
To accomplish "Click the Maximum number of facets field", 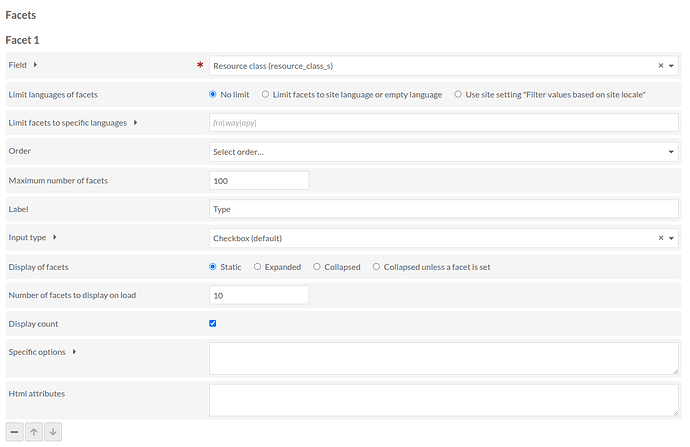I will 259,181.
